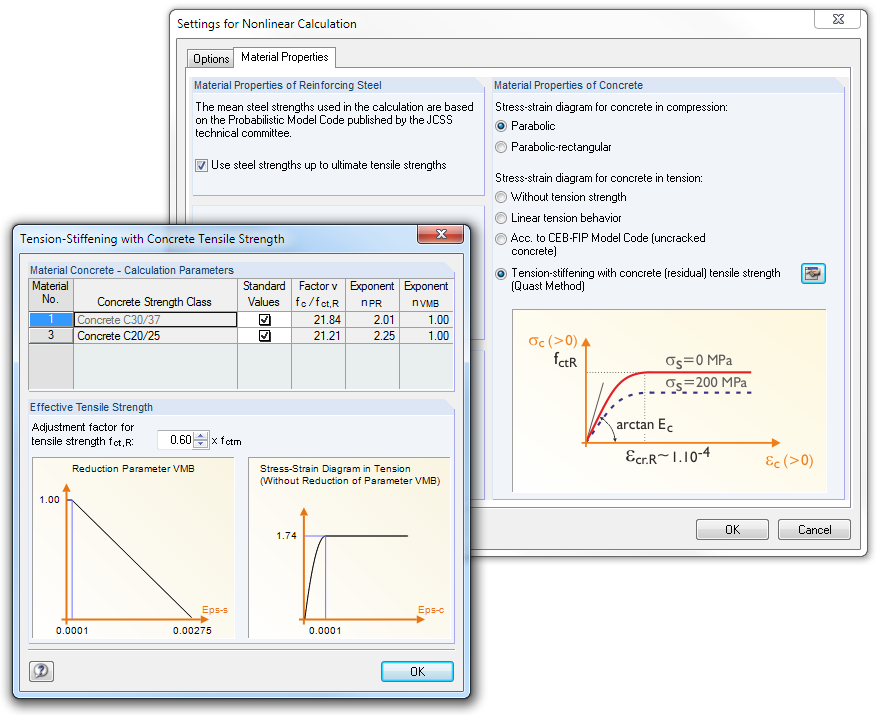Click the Help question-mark icon
Viewport: 879px width, 715px height.
point(40,671)
